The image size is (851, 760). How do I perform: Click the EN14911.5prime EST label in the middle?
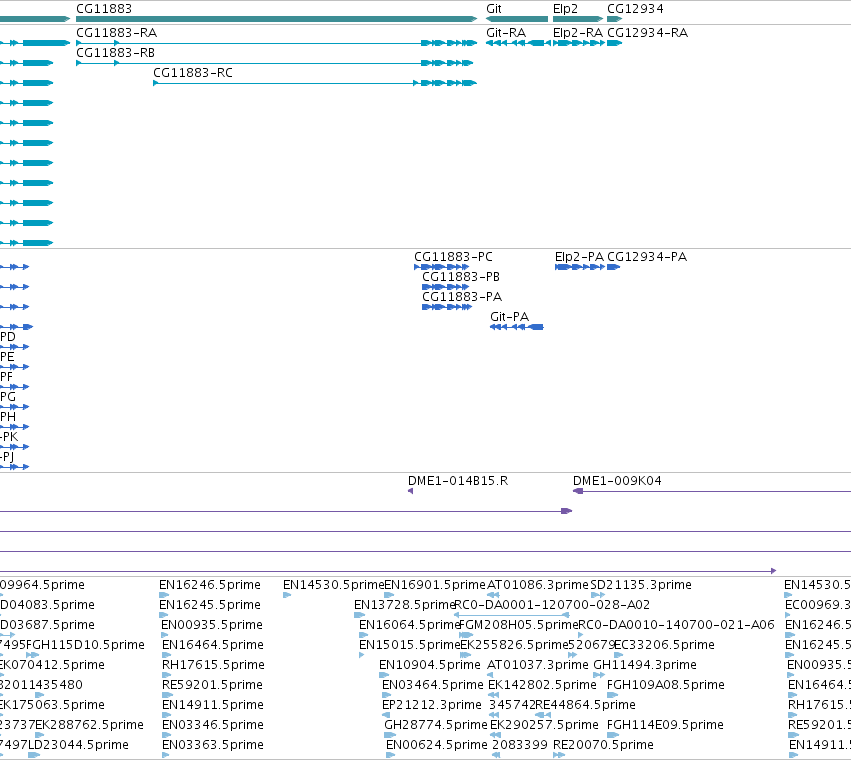click(x=213, y=705)
